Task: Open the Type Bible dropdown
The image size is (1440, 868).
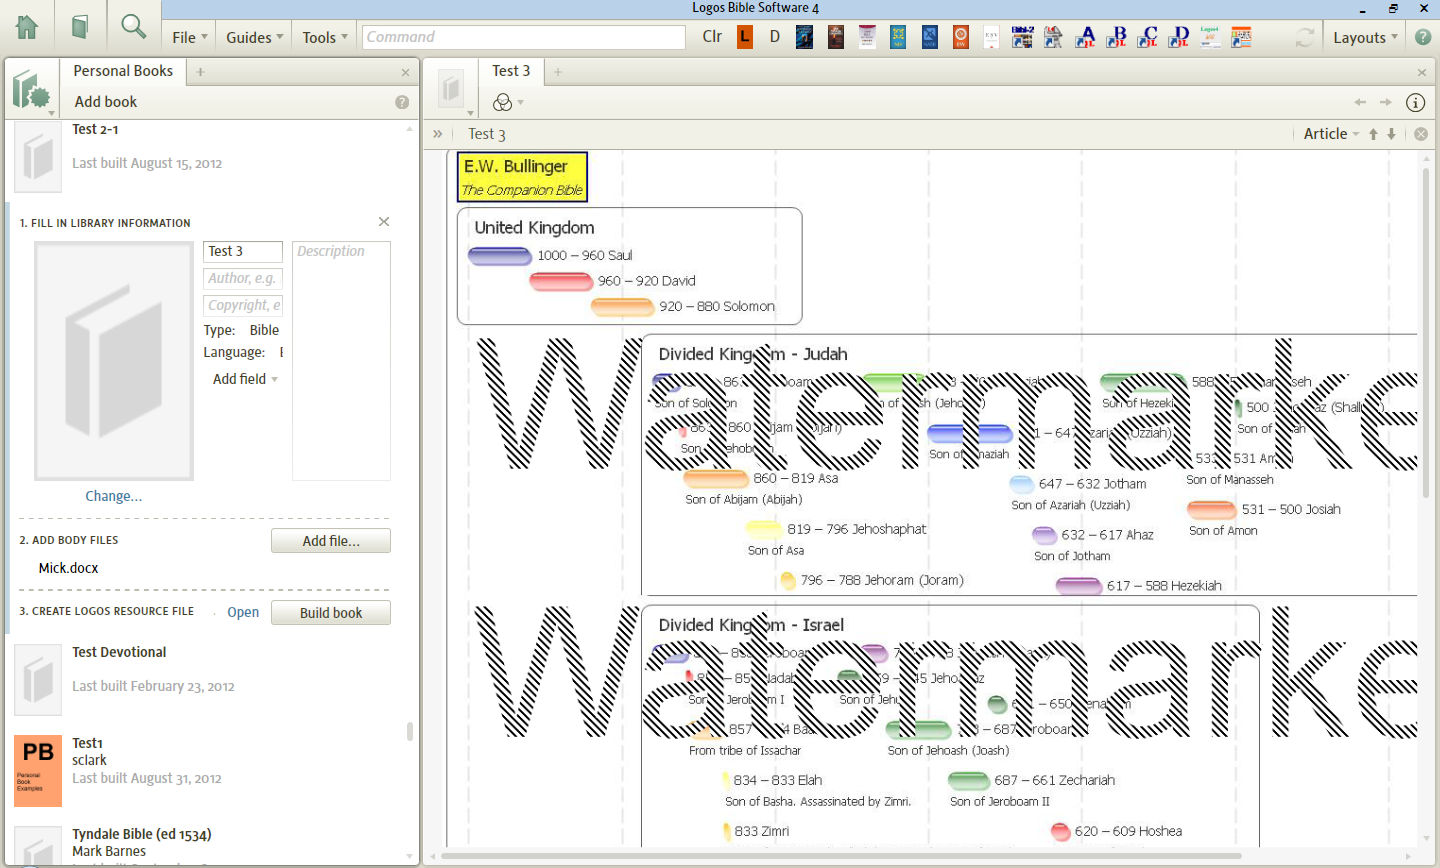Action: pyautogui.click(x=264, y=330)
